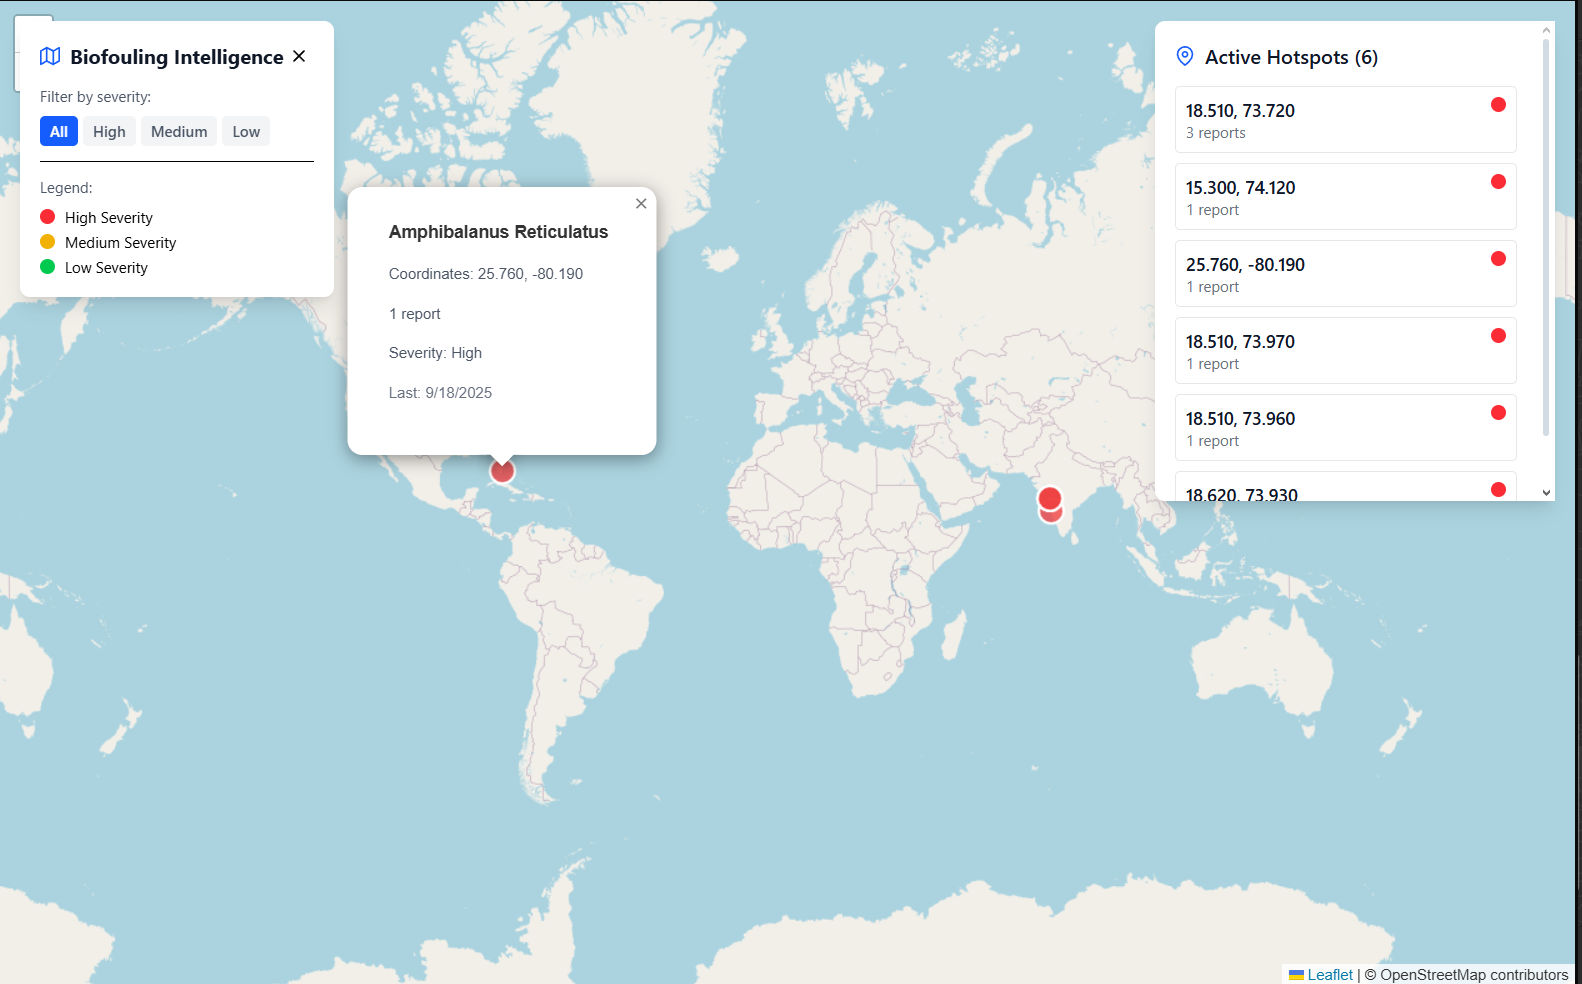
Task: Click the hotspots list scrollbar thumb
Action: coord(1546,237)
